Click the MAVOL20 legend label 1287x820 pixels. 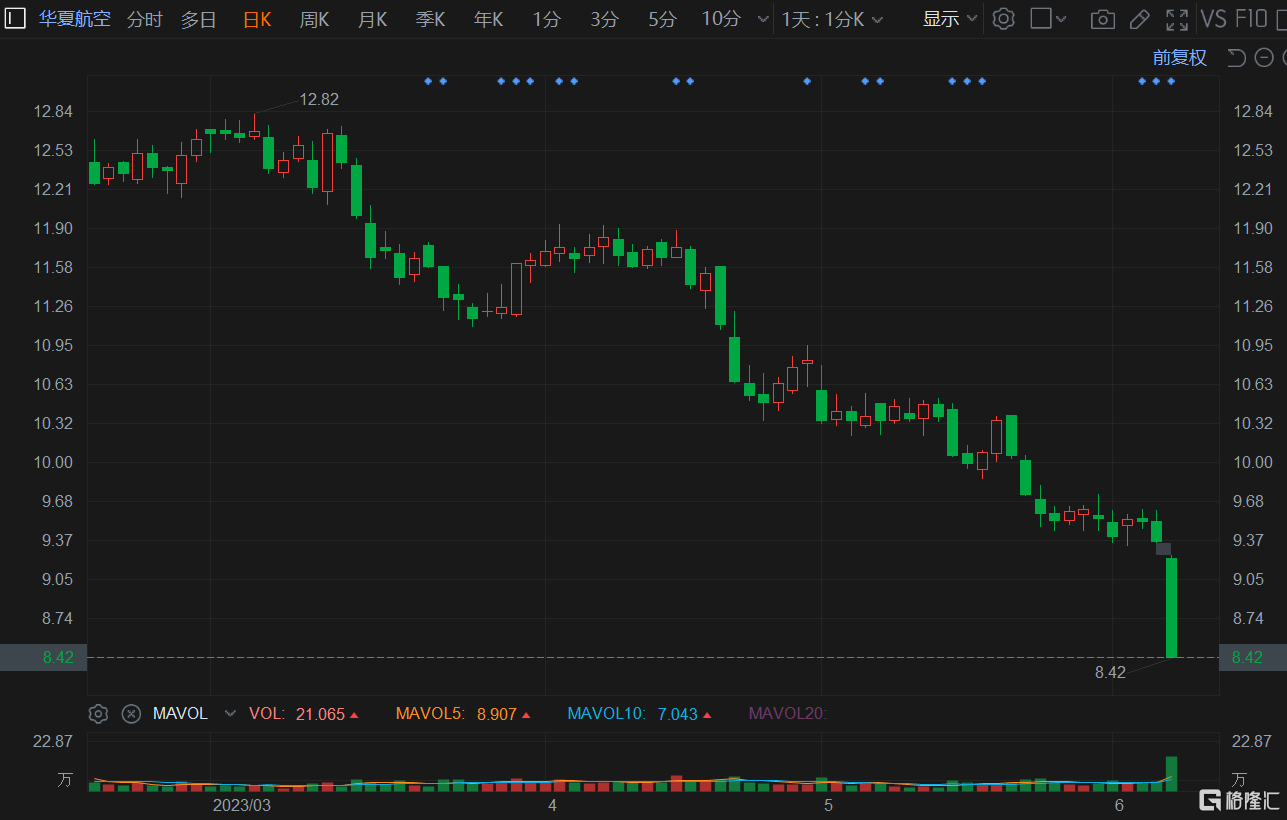click(x=788, y=714)
